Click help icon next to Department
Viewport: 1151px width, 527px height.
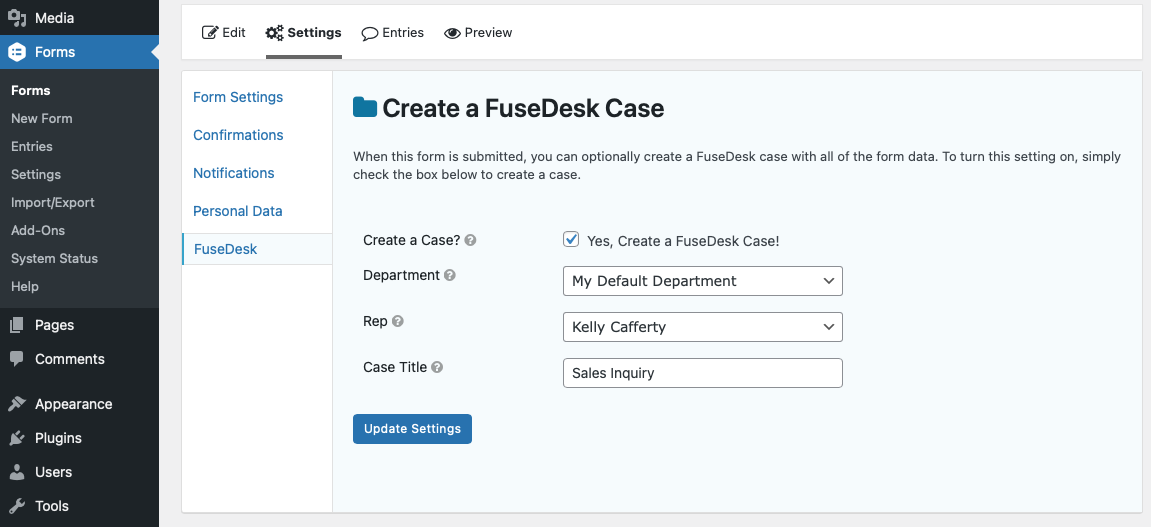(450, 275)
